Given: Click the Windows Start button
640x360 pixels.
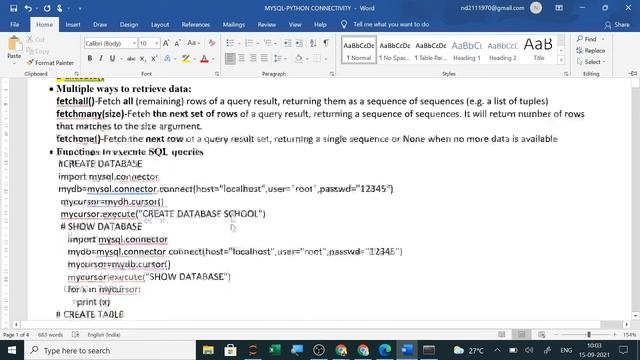Looking at the screenshot, I should (x=12, y=350).
